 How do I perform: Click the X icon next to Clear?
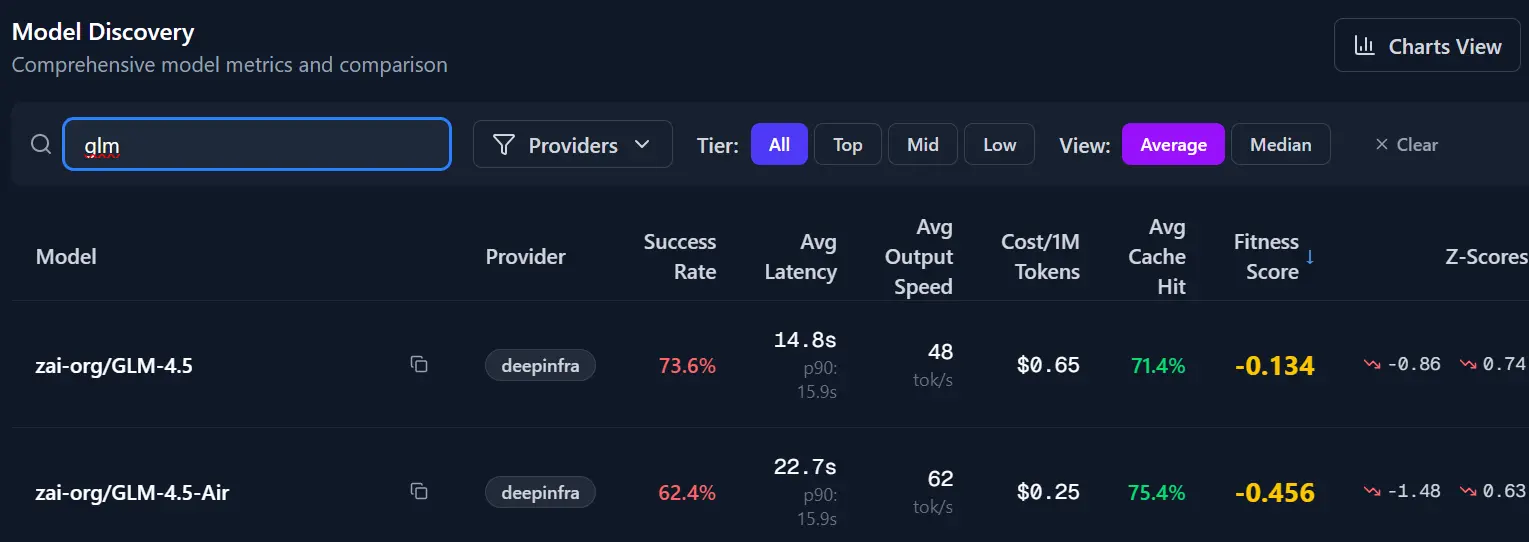(1382, 145)
